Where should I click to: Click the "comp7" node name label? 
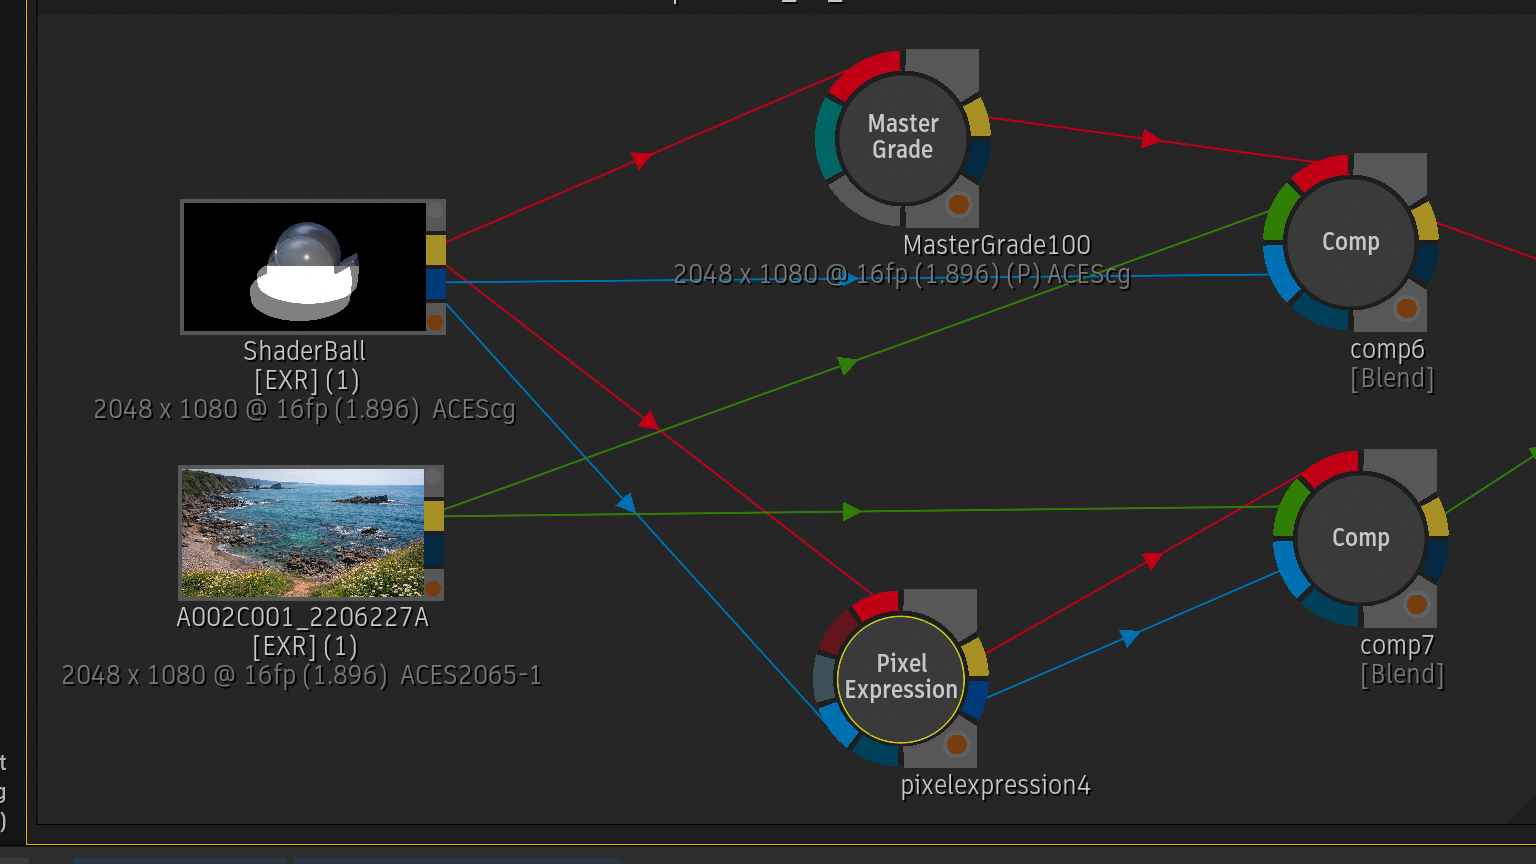point(1397,645)
